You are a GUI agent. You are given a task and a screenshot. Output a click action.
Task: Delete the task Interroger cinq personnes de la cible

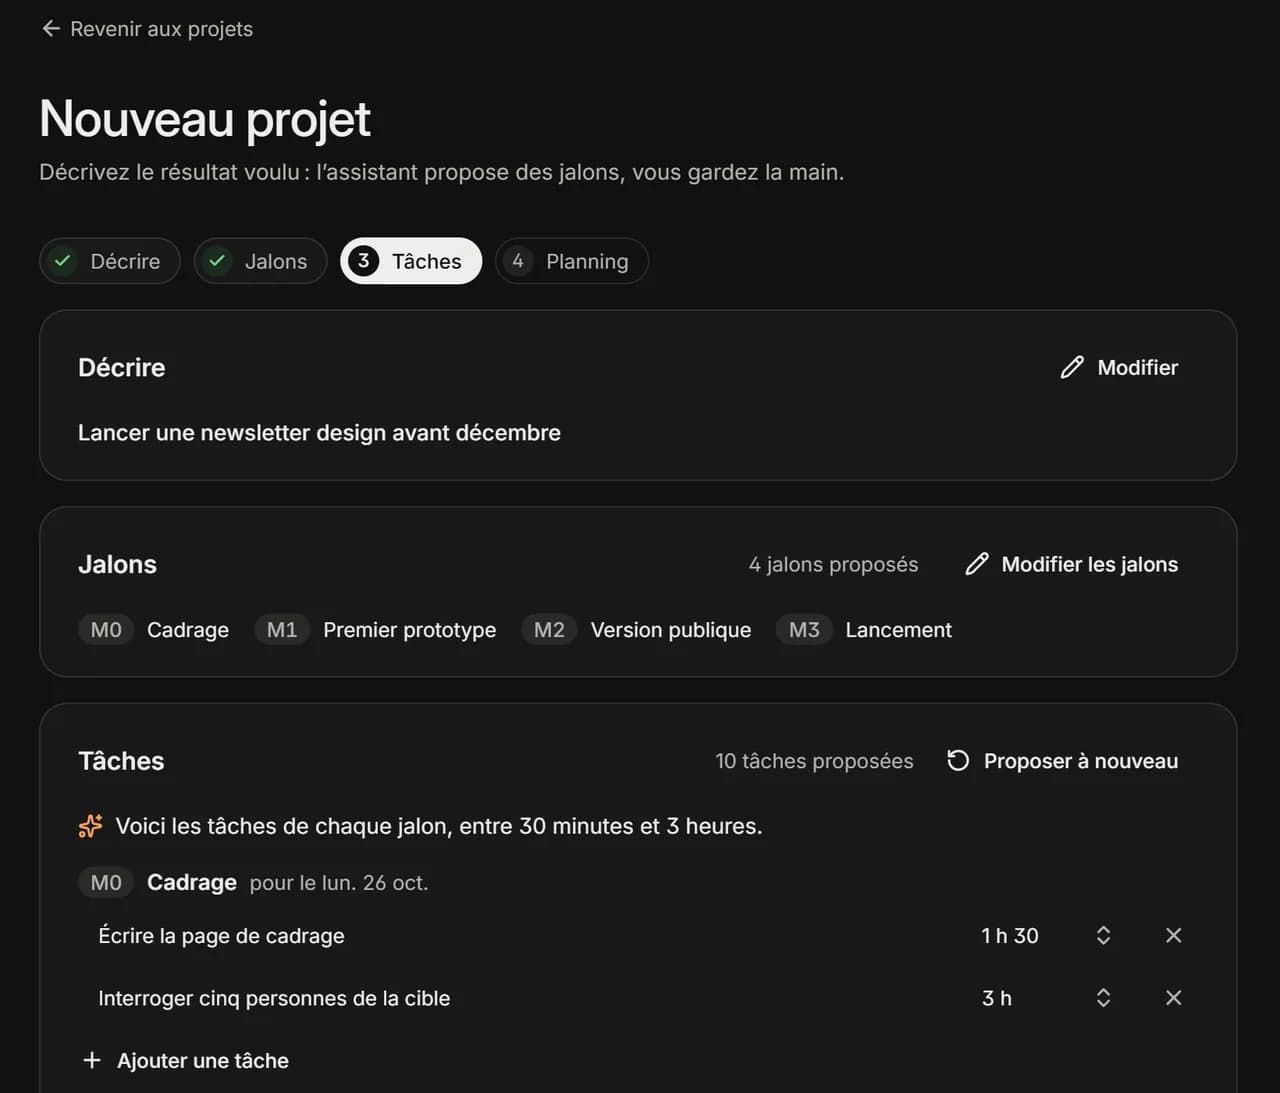coord(1174,998)
